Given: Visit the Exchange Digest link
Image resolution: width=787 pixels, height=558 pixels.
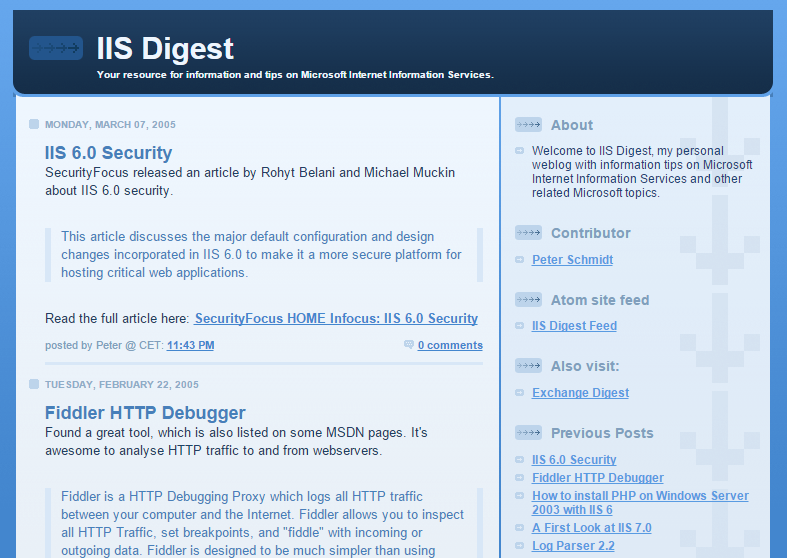Looking at the screenshot, I should coord(580,392).
